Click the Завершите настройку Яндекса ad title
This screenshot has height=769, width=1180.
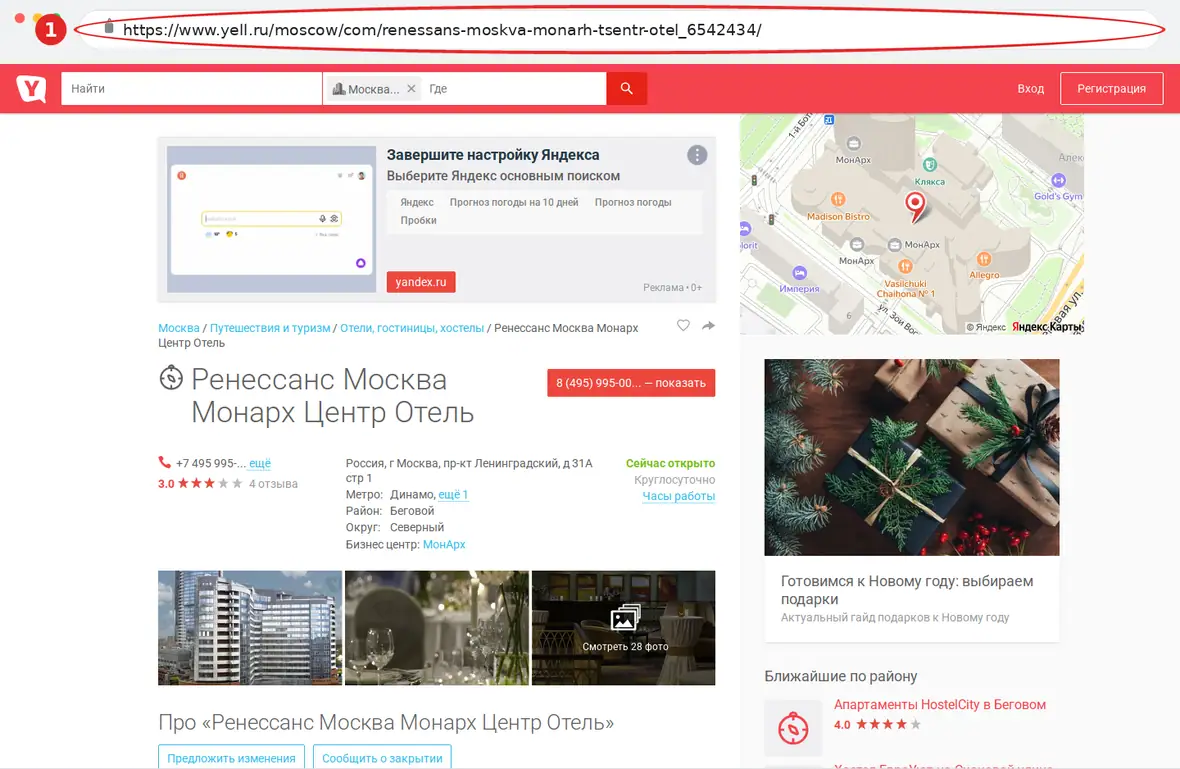493,155
